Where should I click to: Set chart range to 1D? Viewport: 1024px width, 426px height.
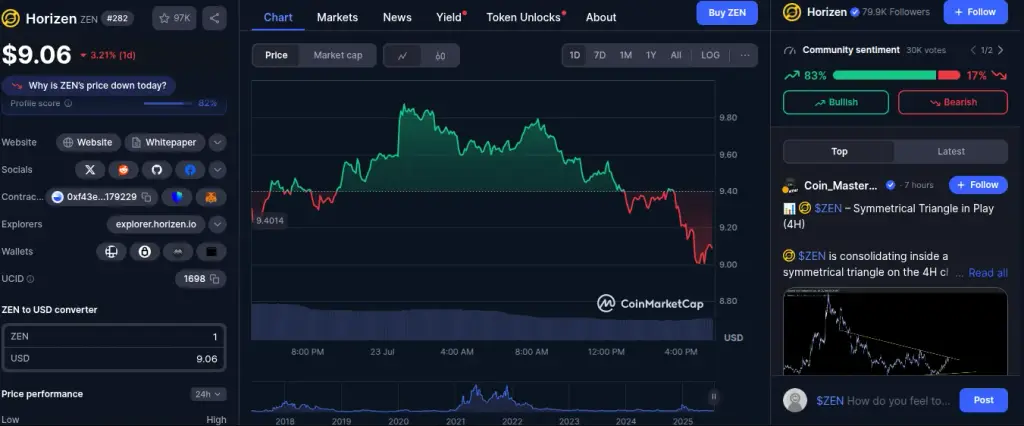click(x=575, y=56)
